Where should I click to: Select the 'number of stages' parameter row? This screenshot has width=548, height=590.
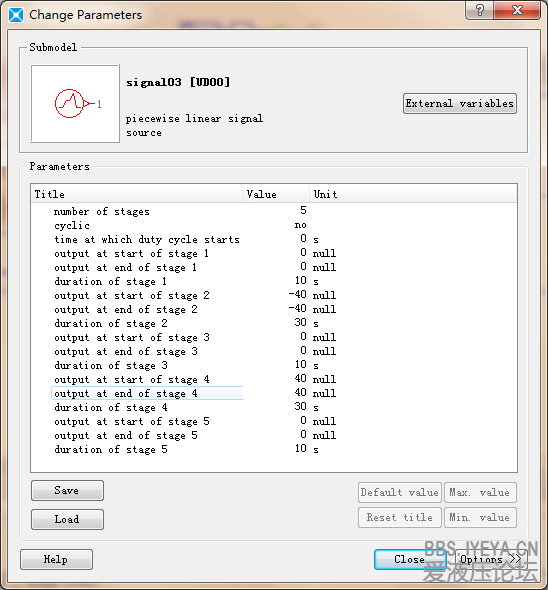[274, 211]
